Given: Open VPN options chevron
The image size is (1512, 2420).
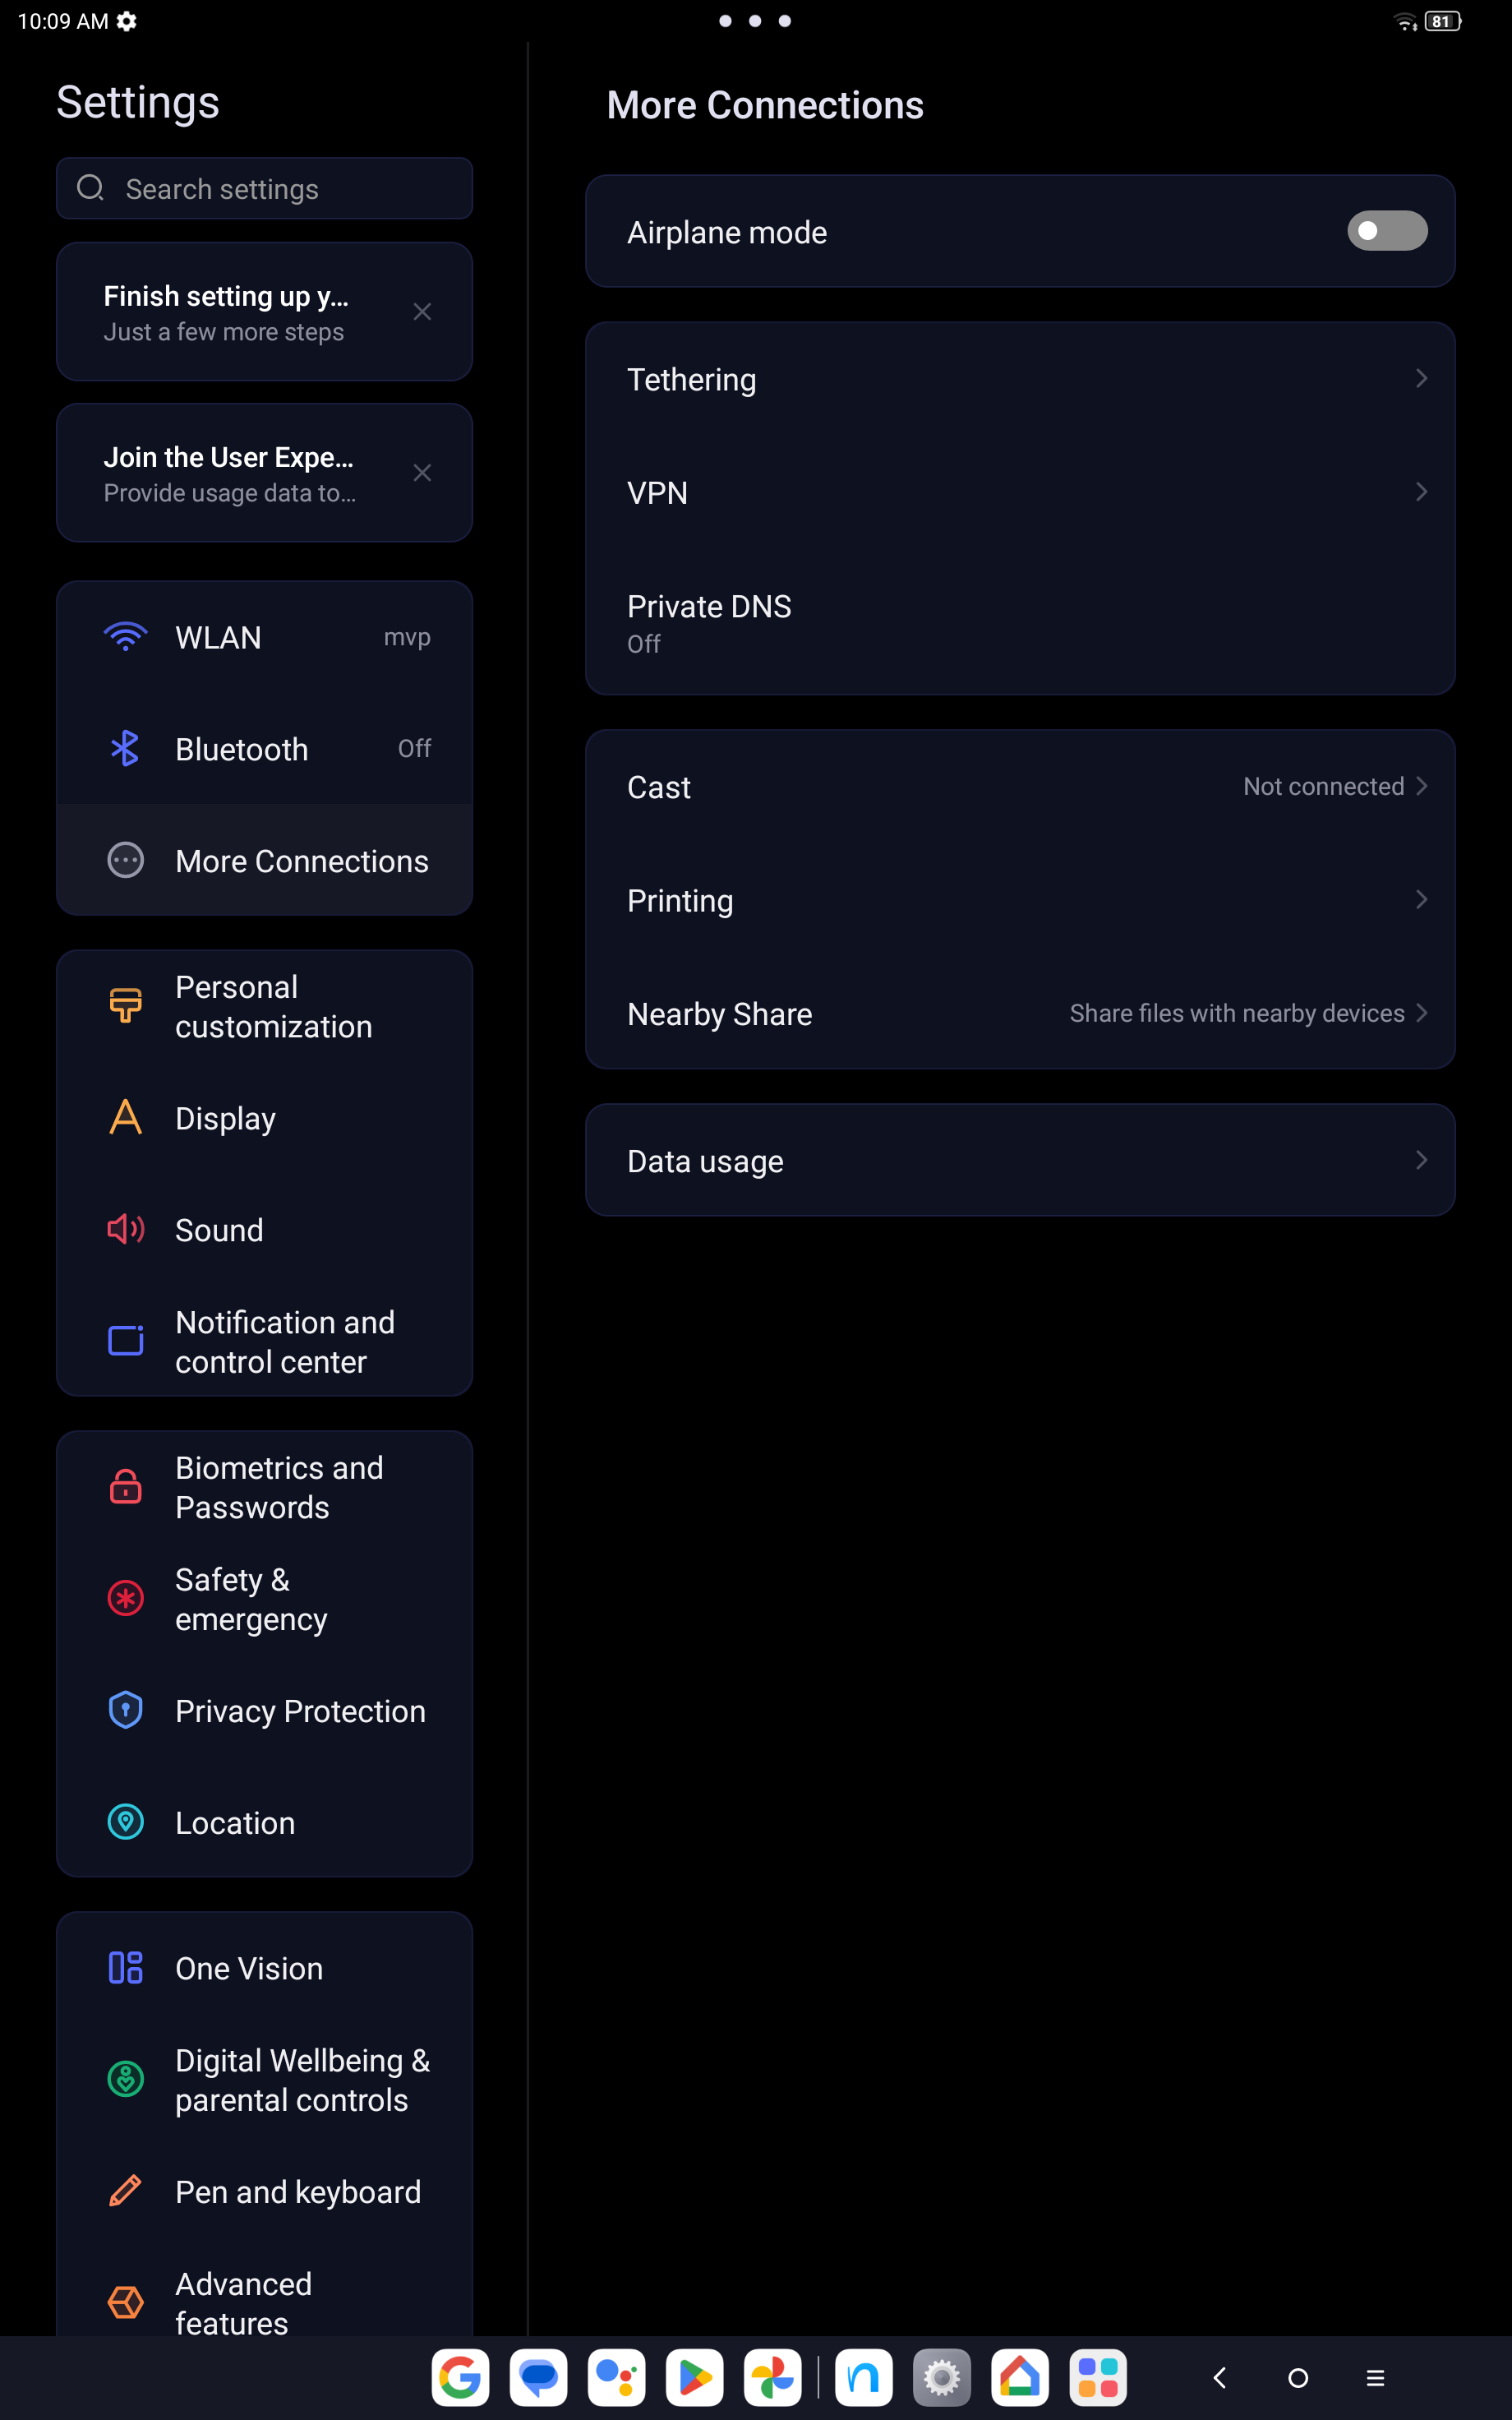Looking at the screenshot, I should 1421,491.
